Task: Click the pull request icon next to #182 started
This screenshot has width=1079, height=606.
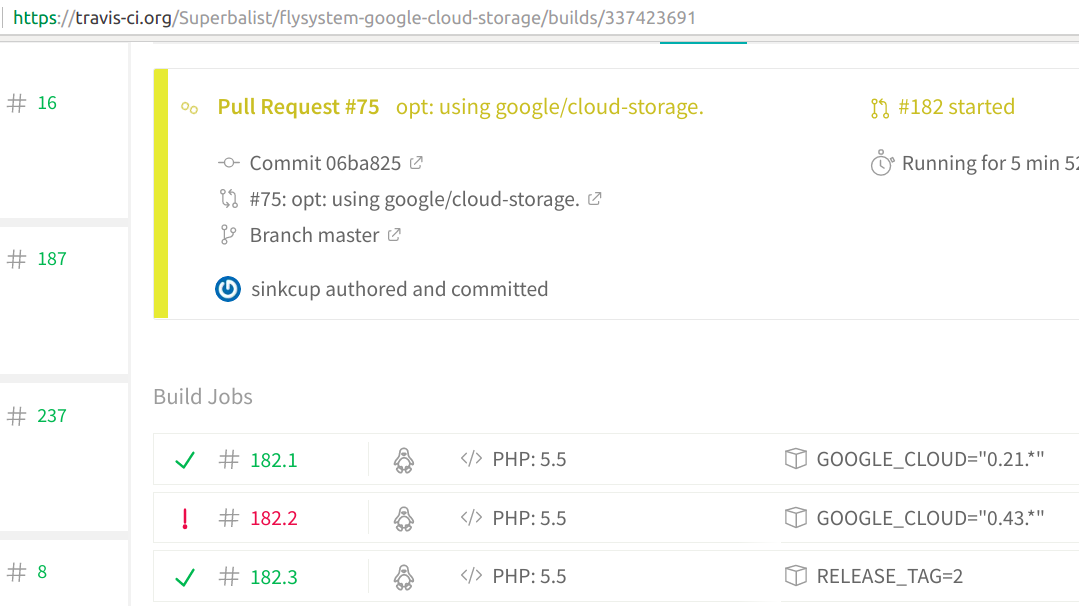Action: coord(879,106)
